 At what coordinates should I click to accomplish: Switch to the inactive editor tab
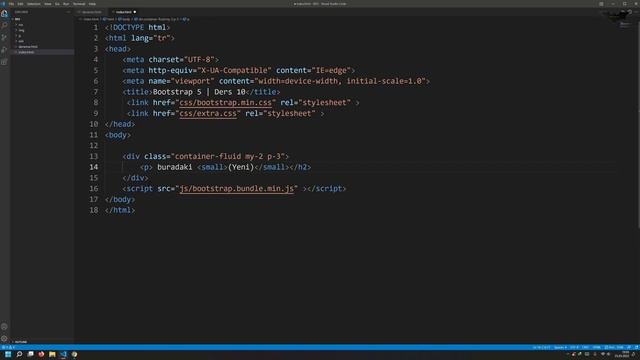pos(91,12)
